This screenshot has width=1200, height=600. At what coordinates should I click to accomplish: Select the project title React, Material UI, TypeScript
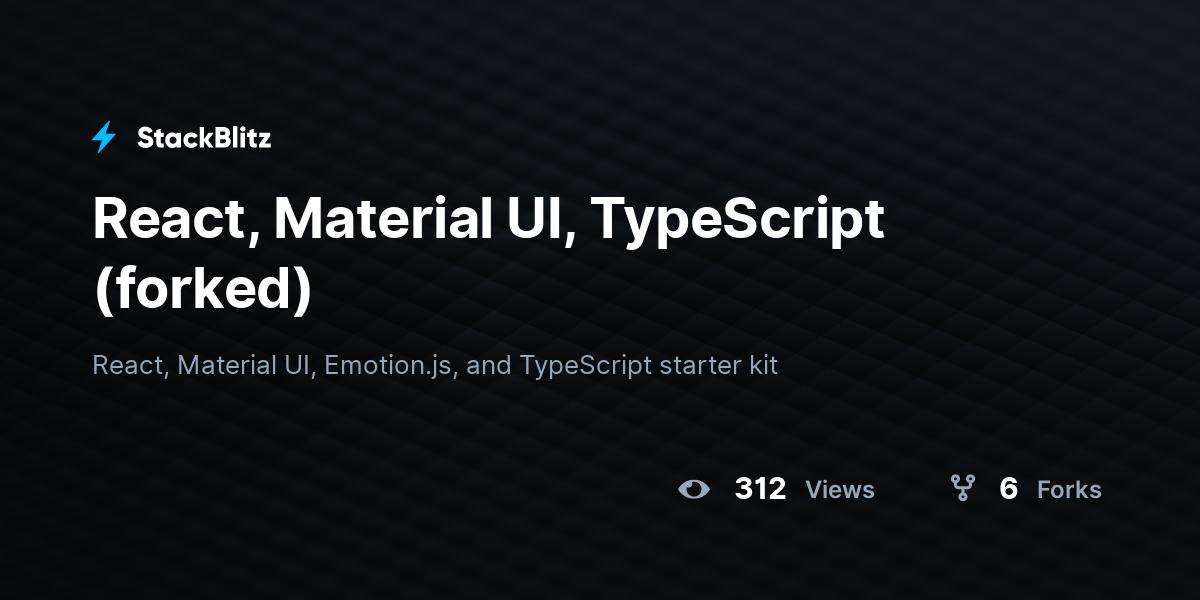(x=489, y=219)
